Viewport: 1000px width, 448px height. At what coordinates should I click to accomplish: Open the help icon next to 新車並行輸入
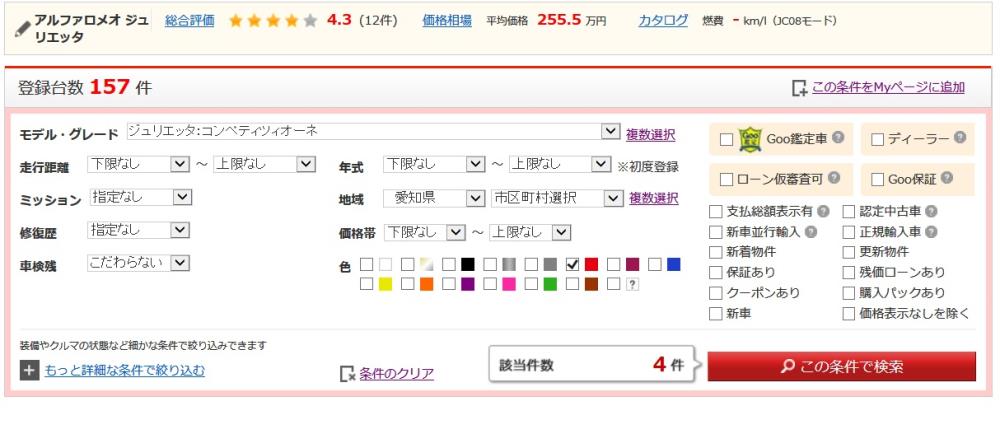[811, 232]
